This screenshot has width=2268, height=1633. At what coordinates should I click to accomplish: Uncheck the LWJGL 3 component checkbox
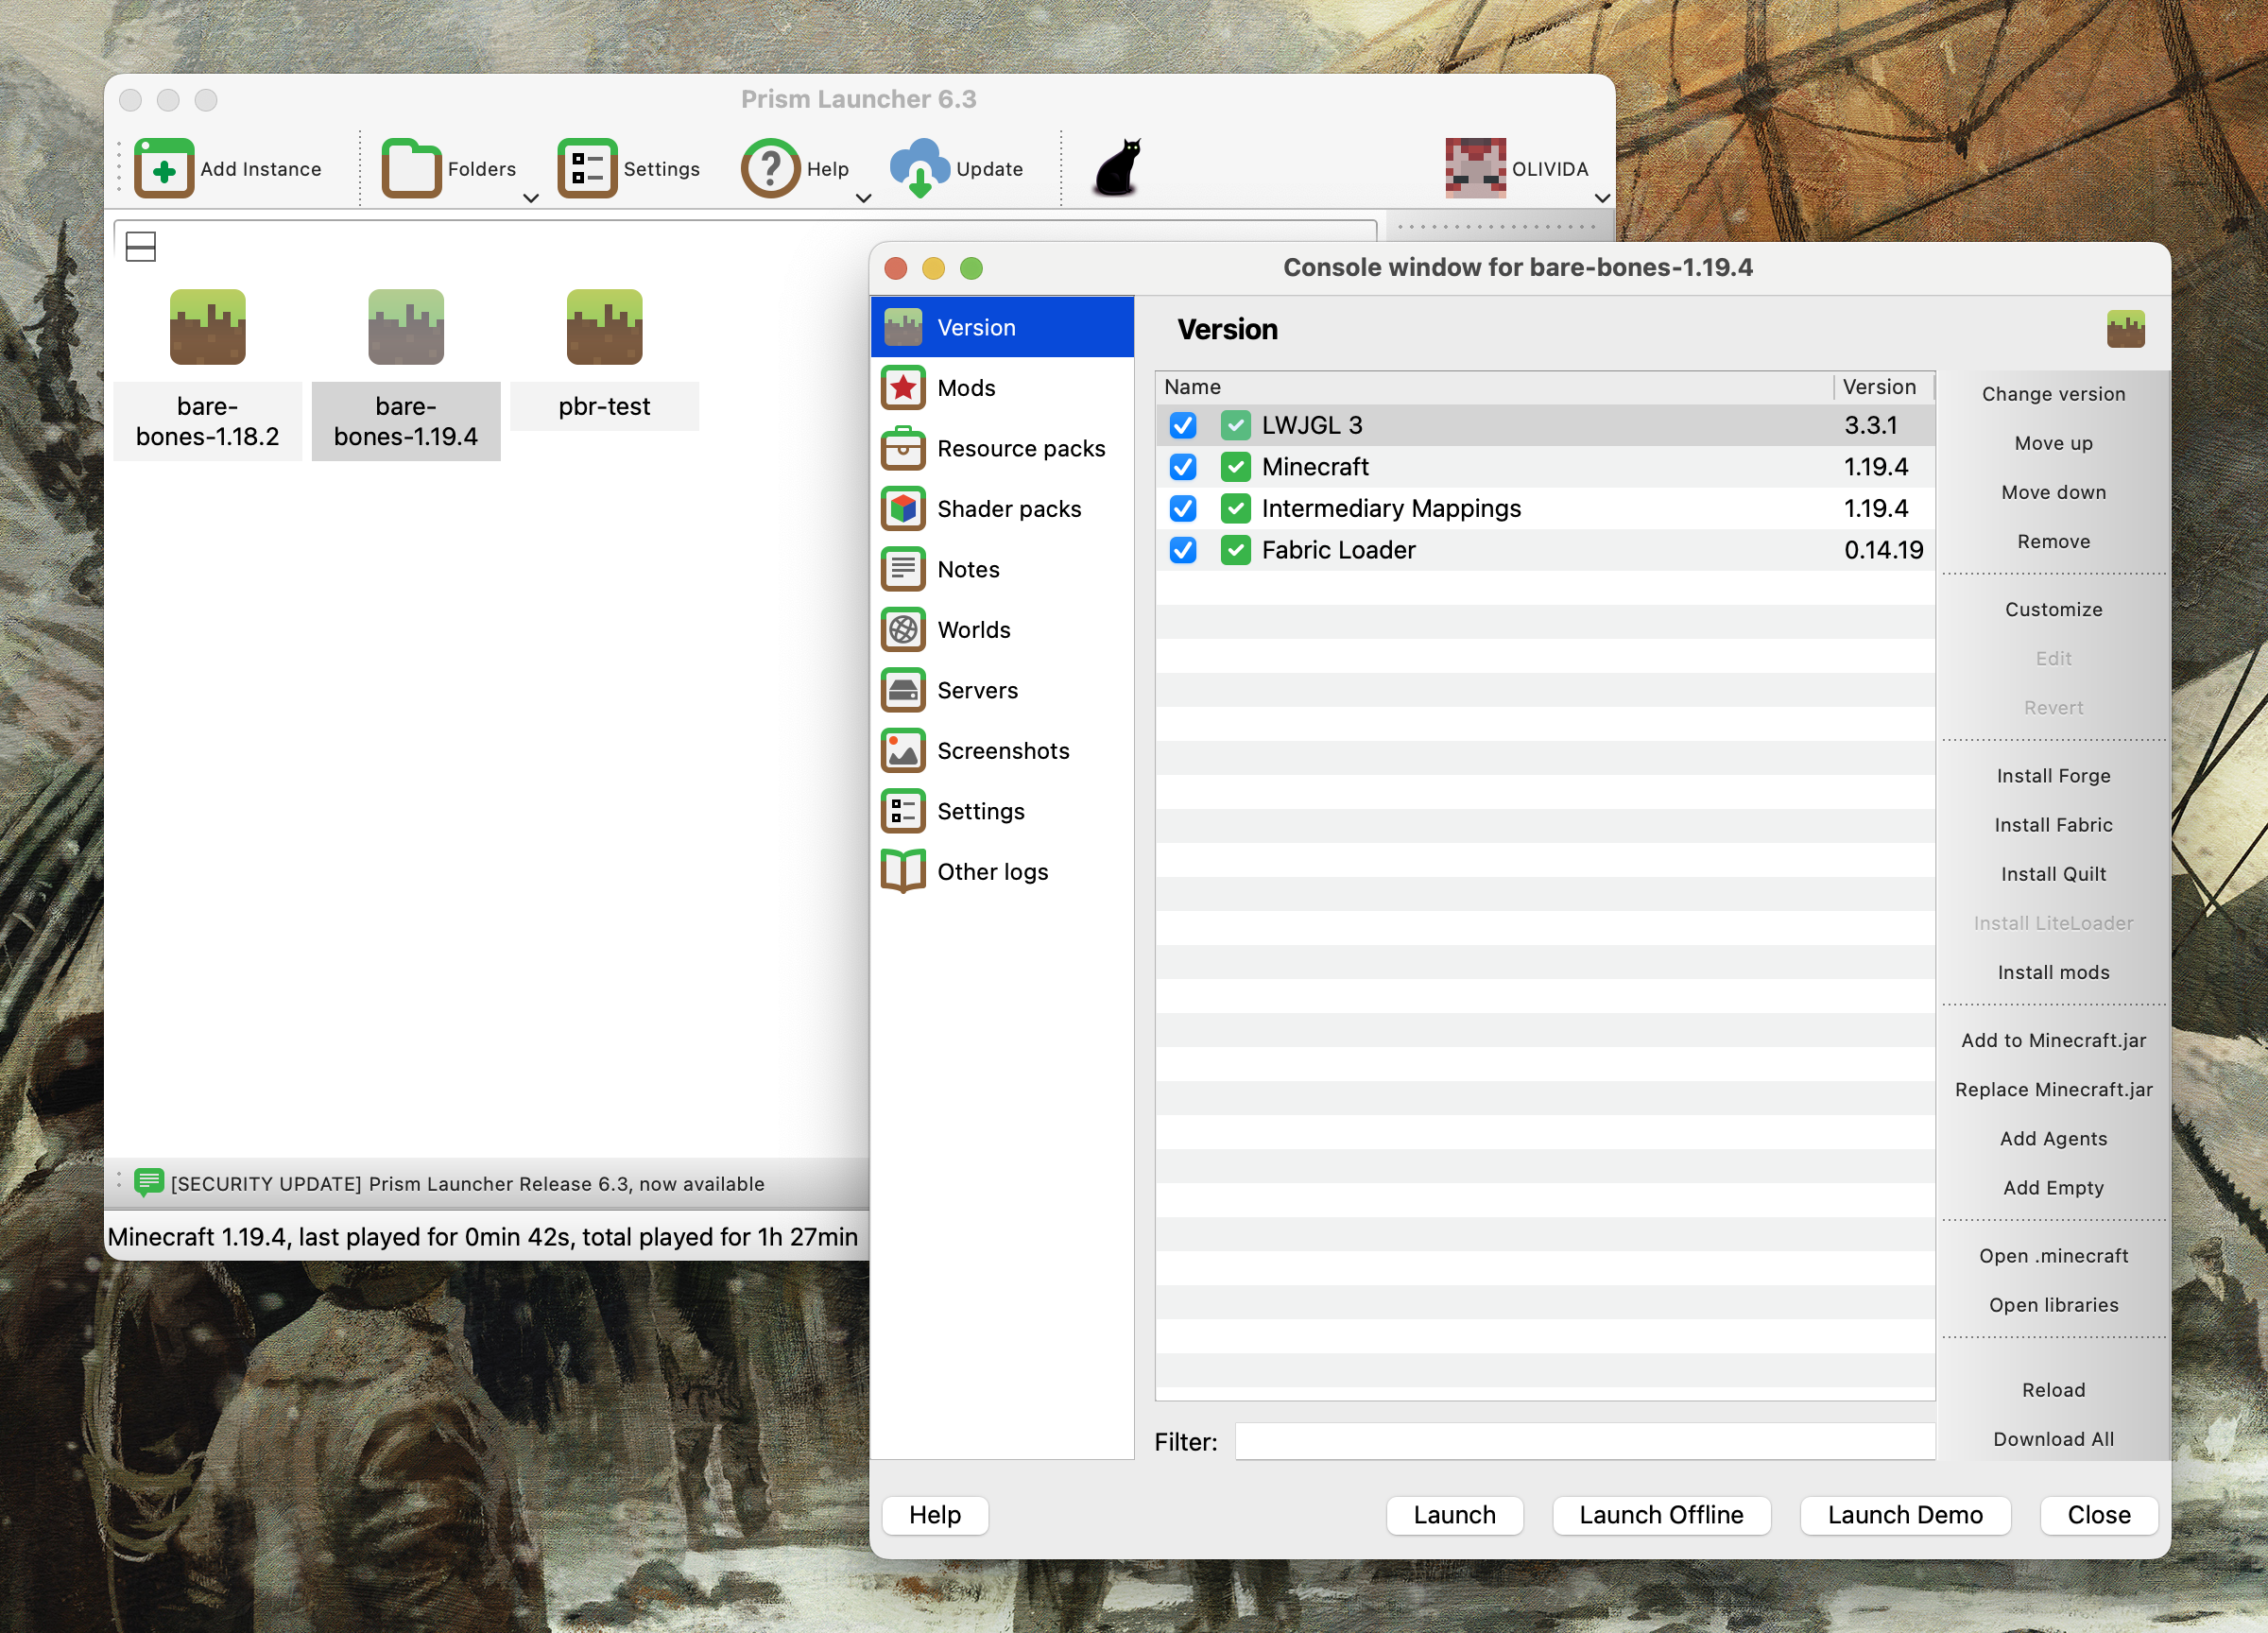pyautogui.click(x=1183, y=425)
